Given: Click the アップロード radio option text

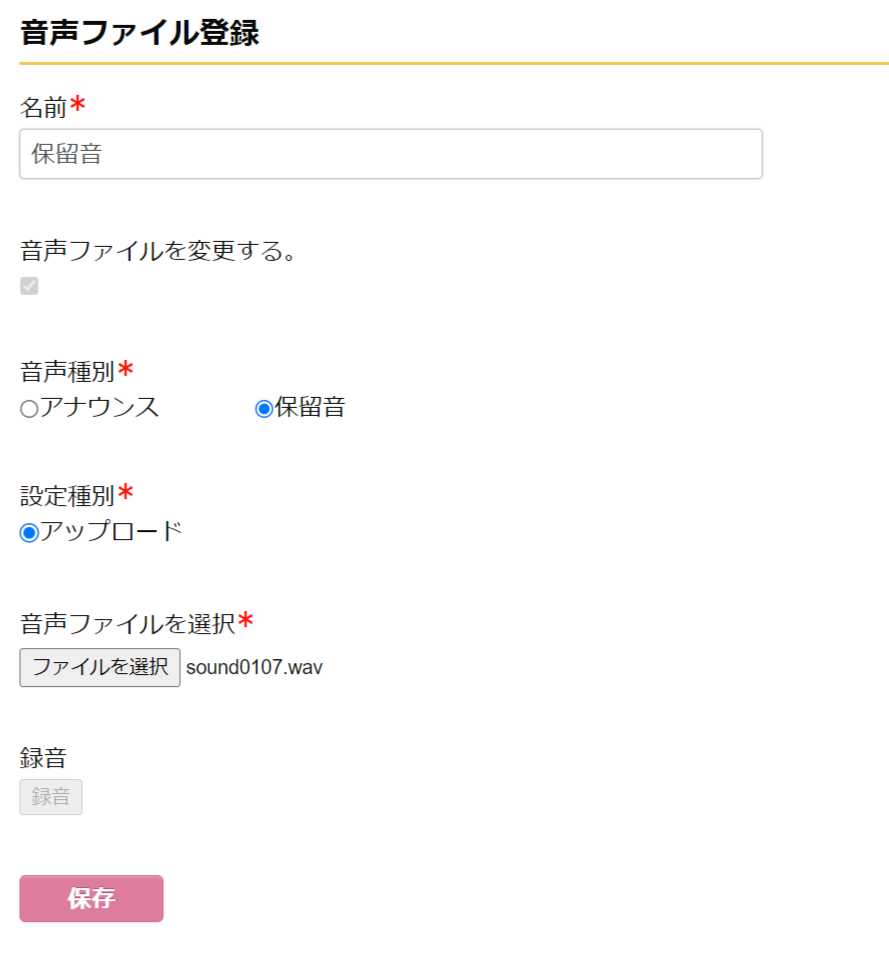Looking at the screenshot, I should (x=111, y=532).
